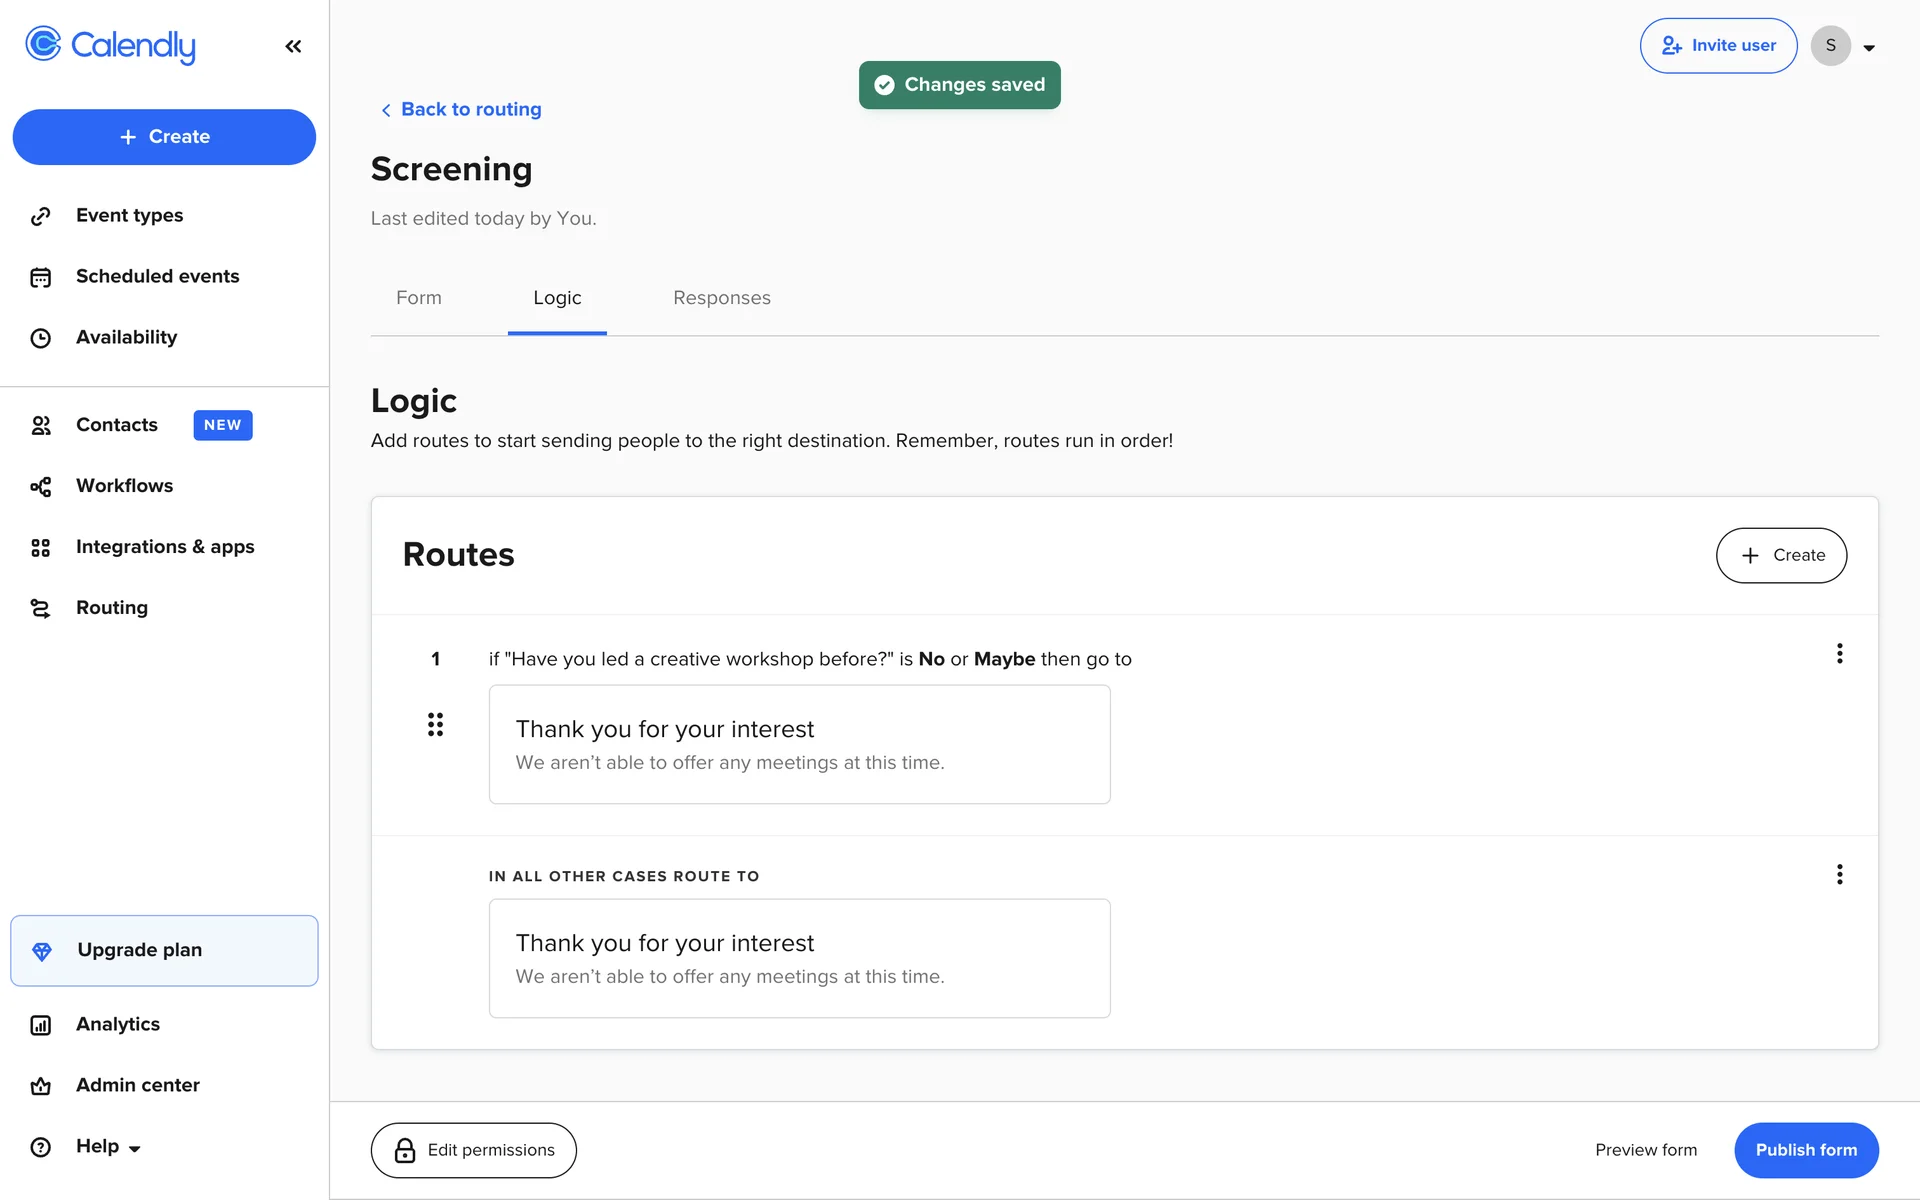Screen dimensions: 1920x1200
Task: Open Routing from sidebar icon
Action: tap(40, 608)
